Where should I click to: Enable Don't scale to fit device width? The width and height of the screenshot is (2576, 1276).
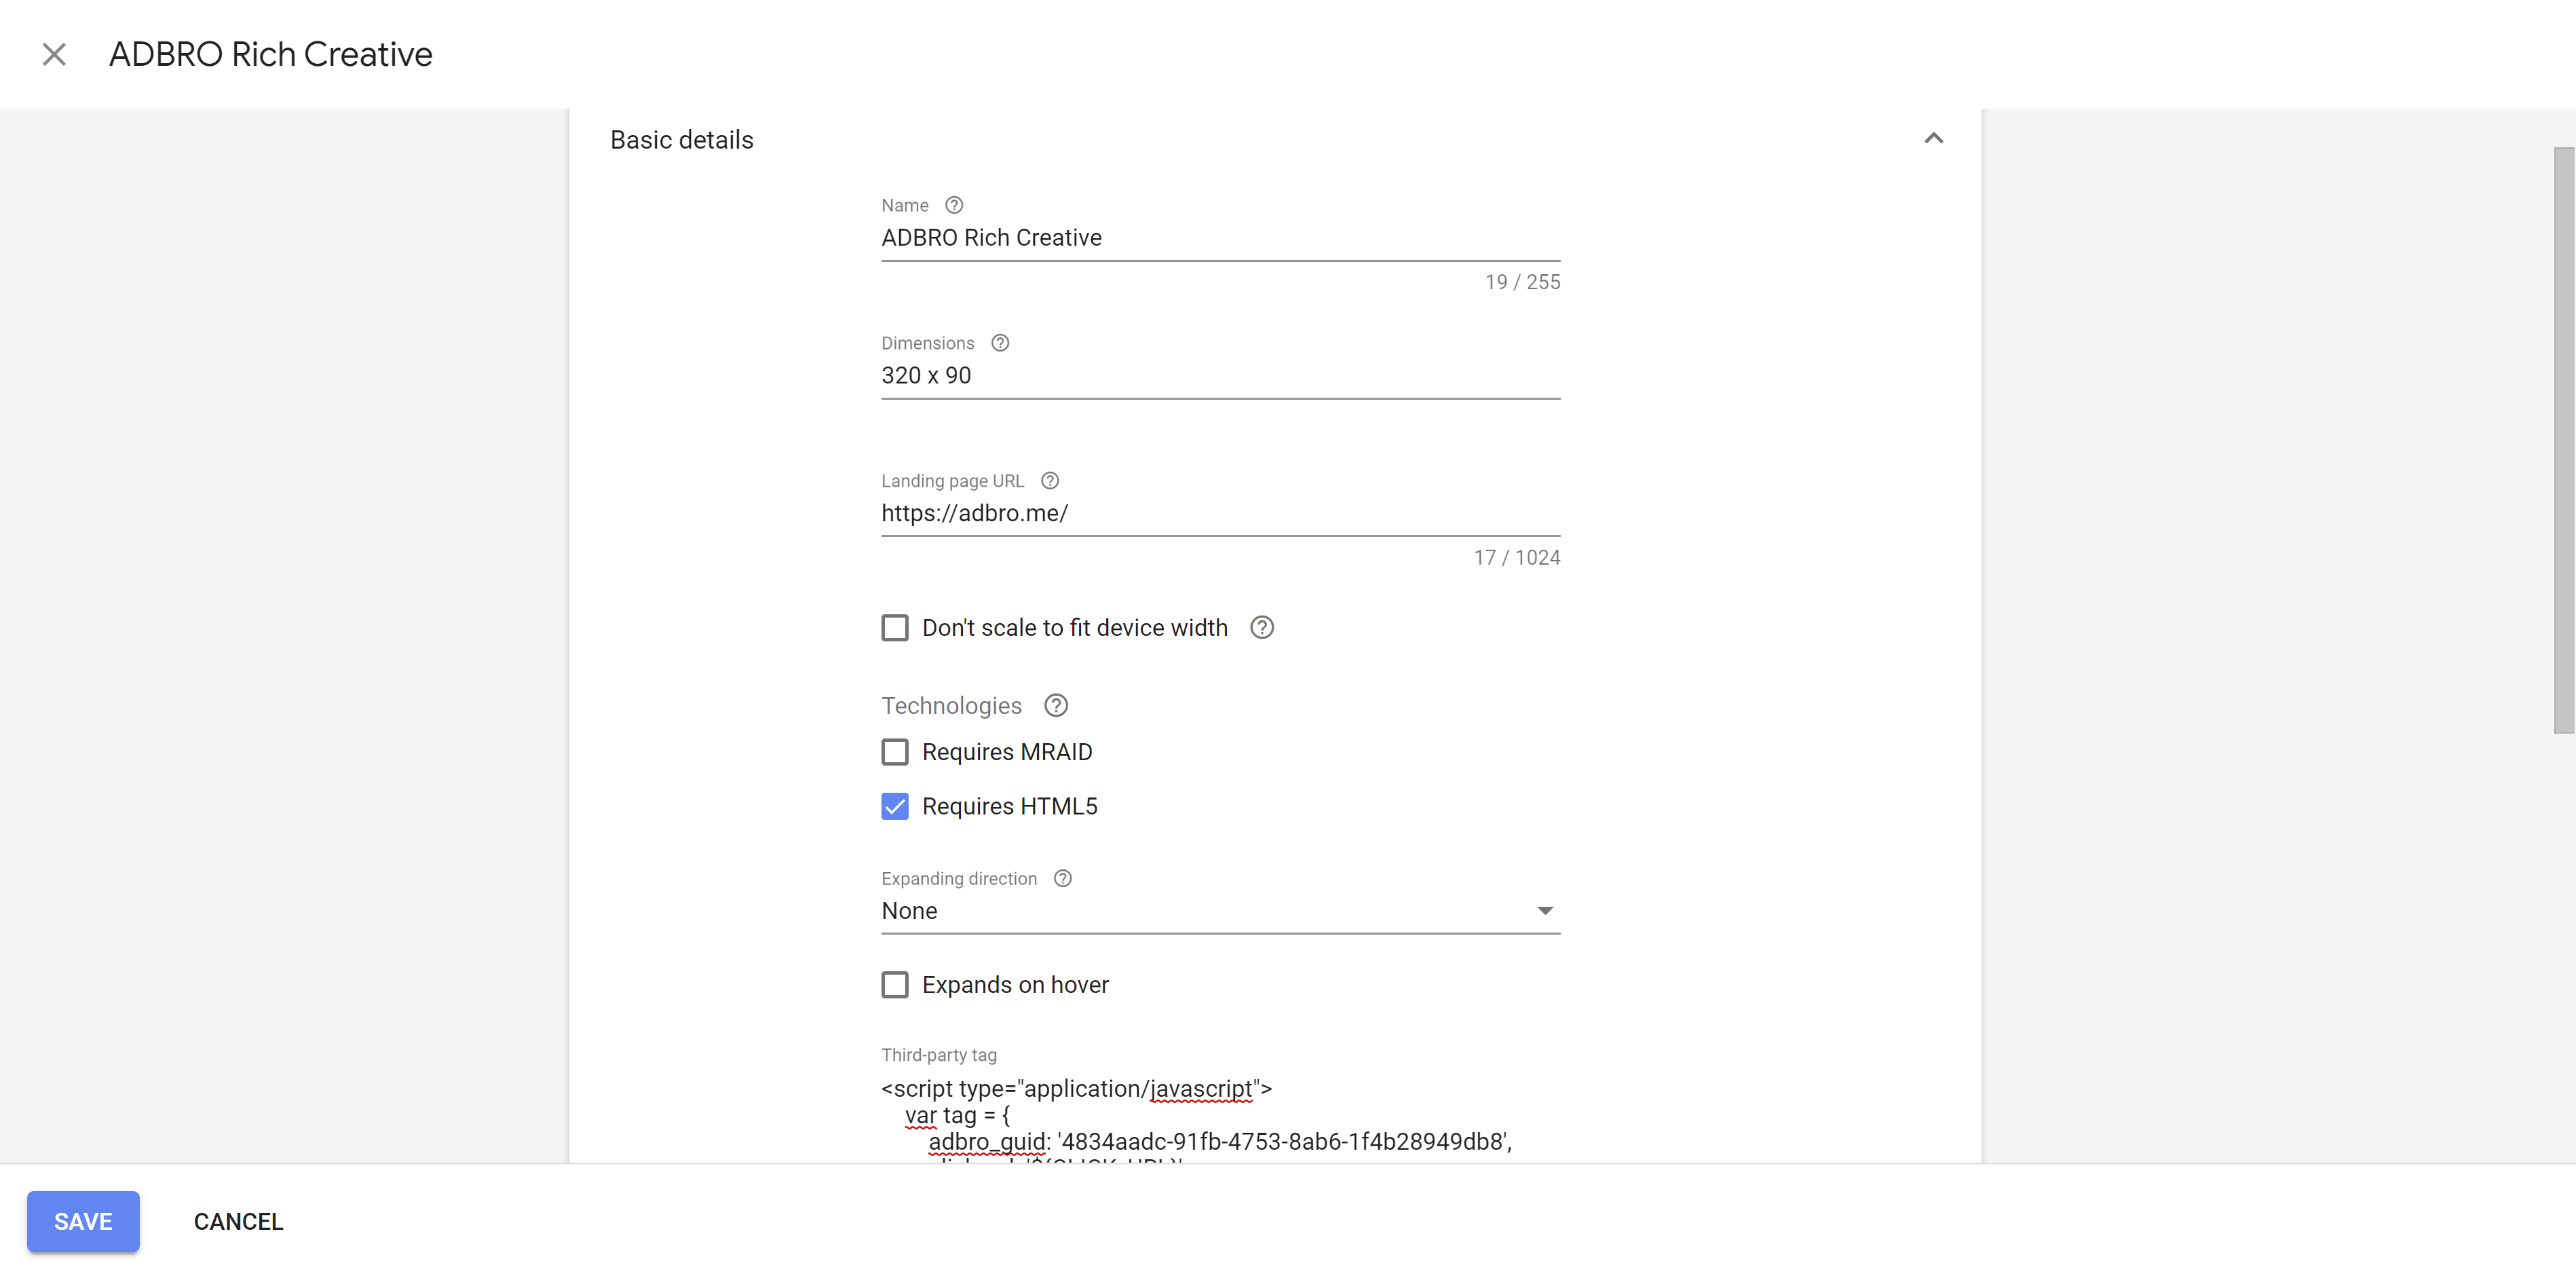click(x=895, y=627)
